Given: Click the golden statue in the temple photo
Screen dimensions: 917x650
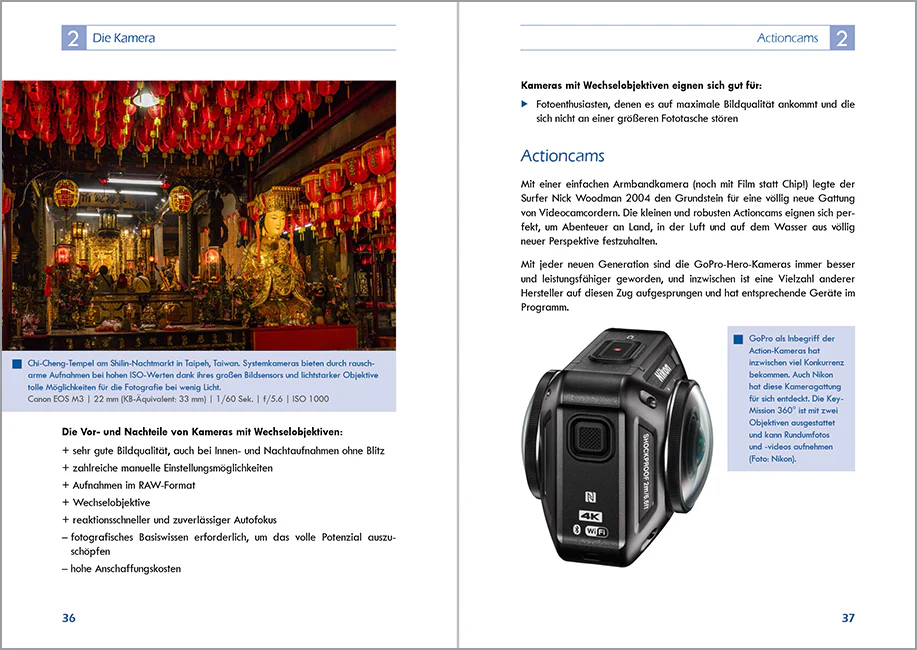Looking at the screenshot, I should [x=275, y=257].
